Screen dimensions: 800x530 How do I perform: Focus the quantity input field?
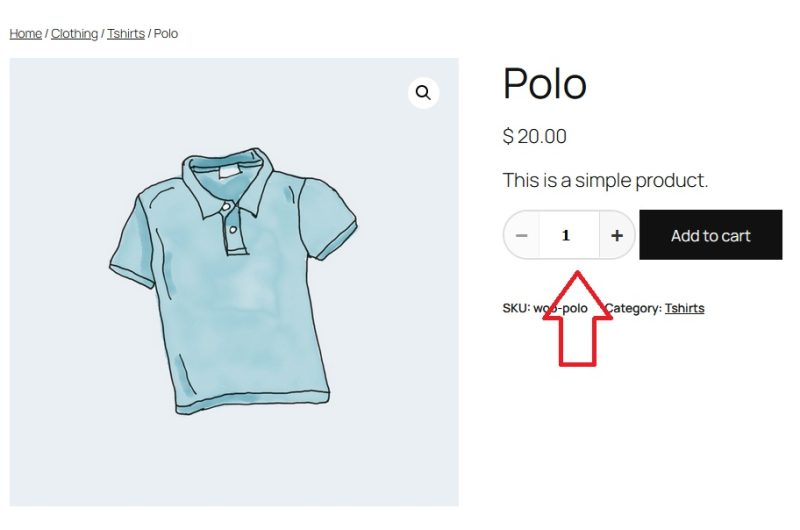pos(569,236)
